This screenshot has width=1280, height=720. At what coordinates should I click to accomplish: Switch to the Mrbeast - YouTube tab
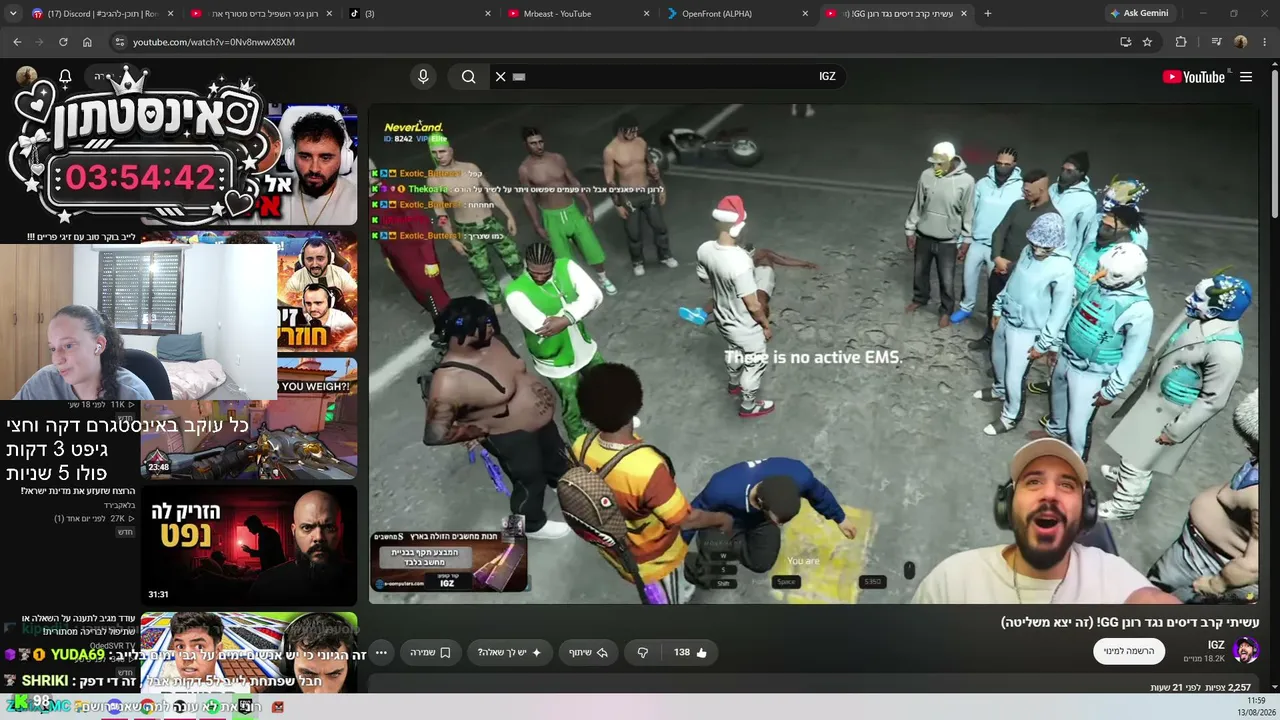[579, 13]
